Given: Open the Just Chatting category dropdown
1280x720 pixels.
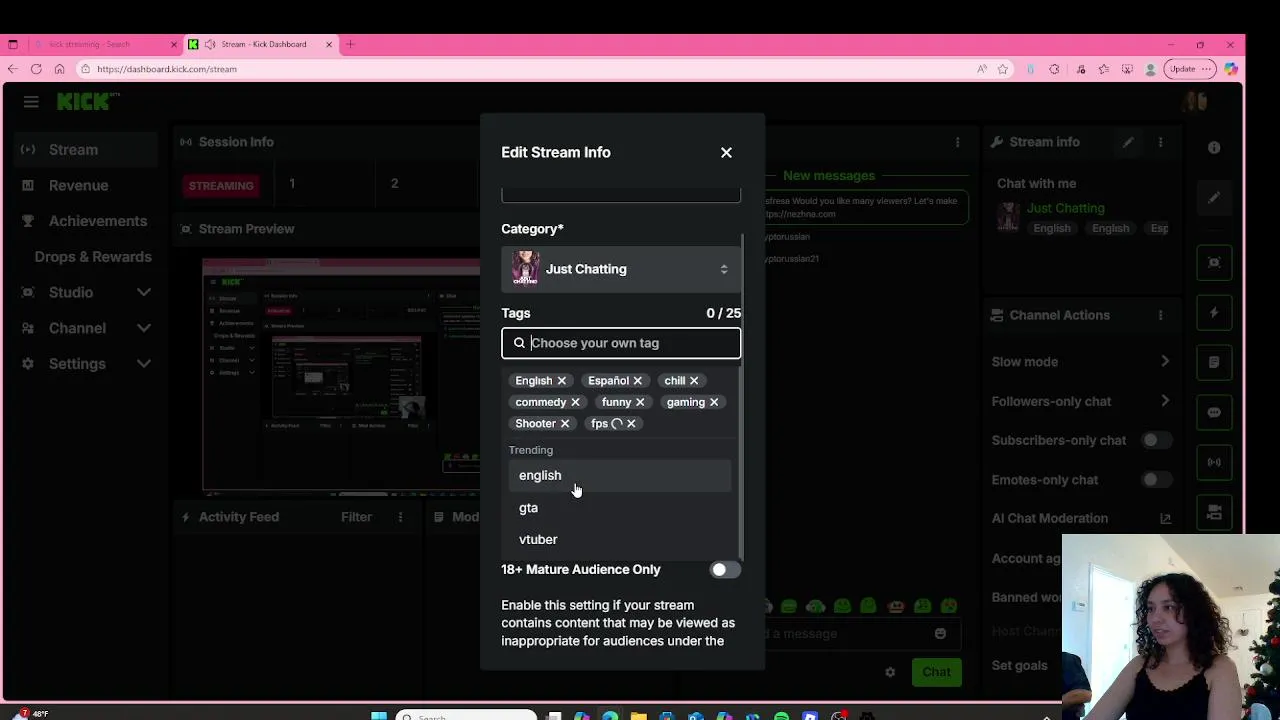Looking at the screenshot, I should (621, 269).
